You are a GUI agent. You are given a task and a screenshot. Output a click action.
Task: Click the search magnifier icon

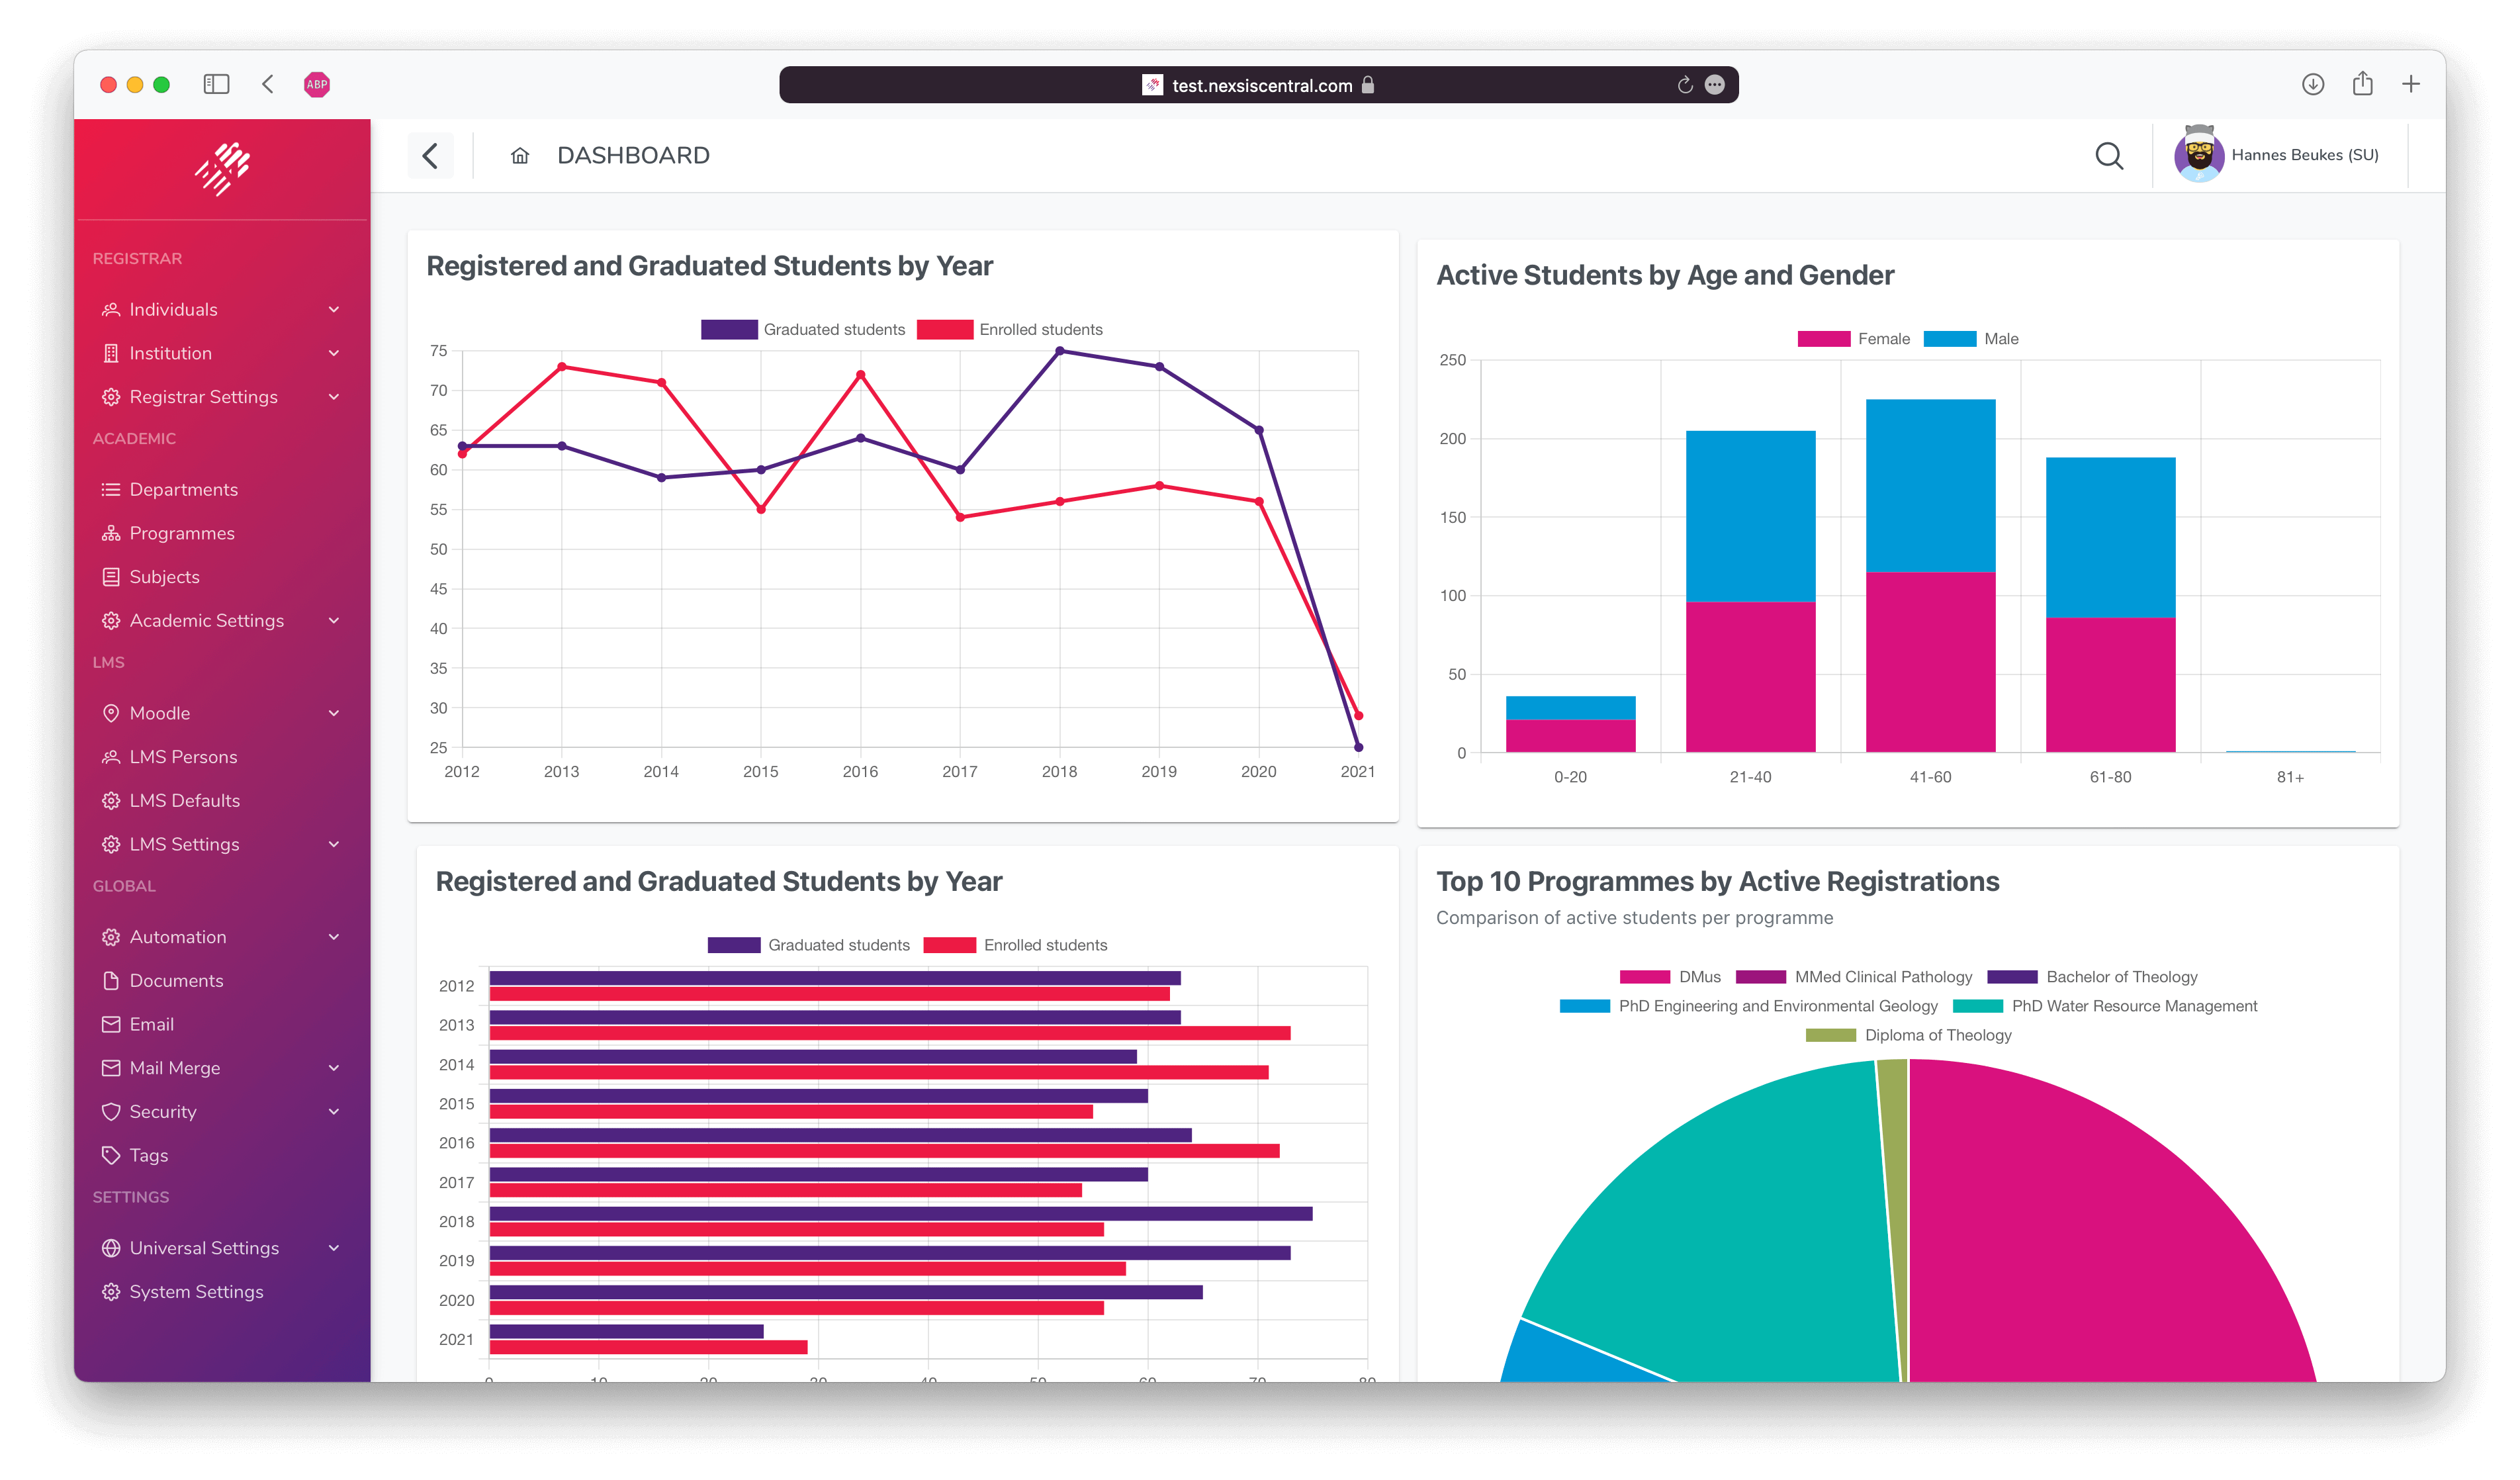point(2108,156)
